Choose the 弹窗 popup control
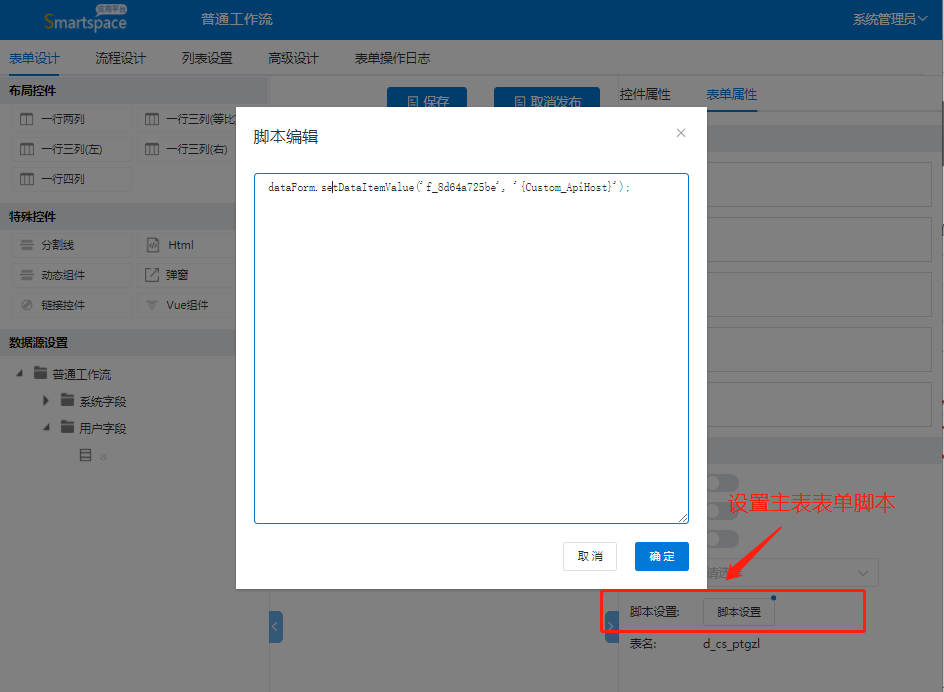The width and height of the screenshot is (944, 692). [x=176, y=275]
